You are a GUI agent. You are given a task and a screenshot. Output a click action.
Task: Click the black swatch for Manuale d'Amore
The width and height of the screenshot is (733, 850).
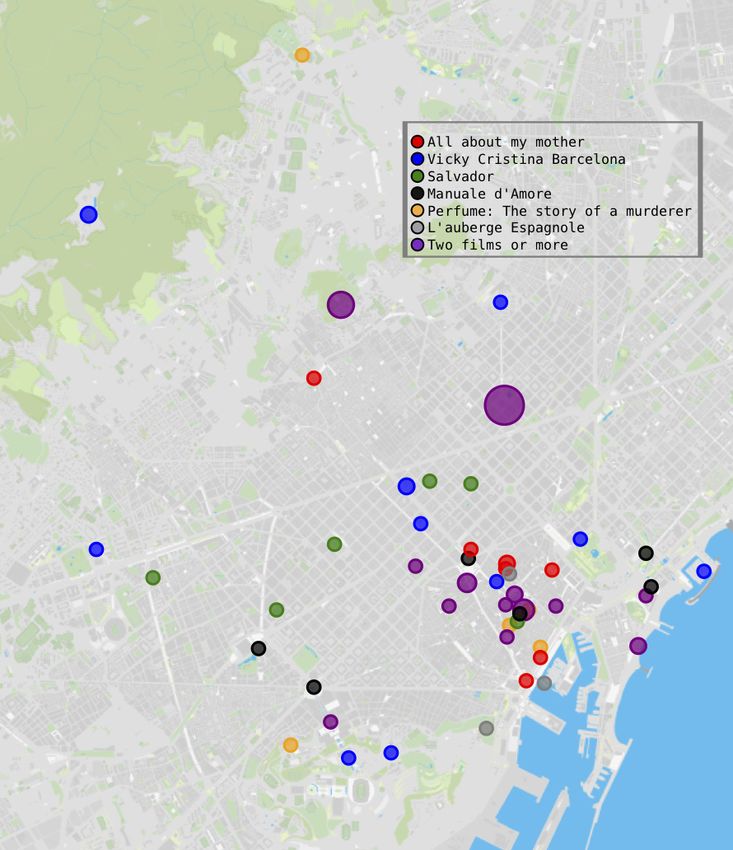(x=417, y=194)
